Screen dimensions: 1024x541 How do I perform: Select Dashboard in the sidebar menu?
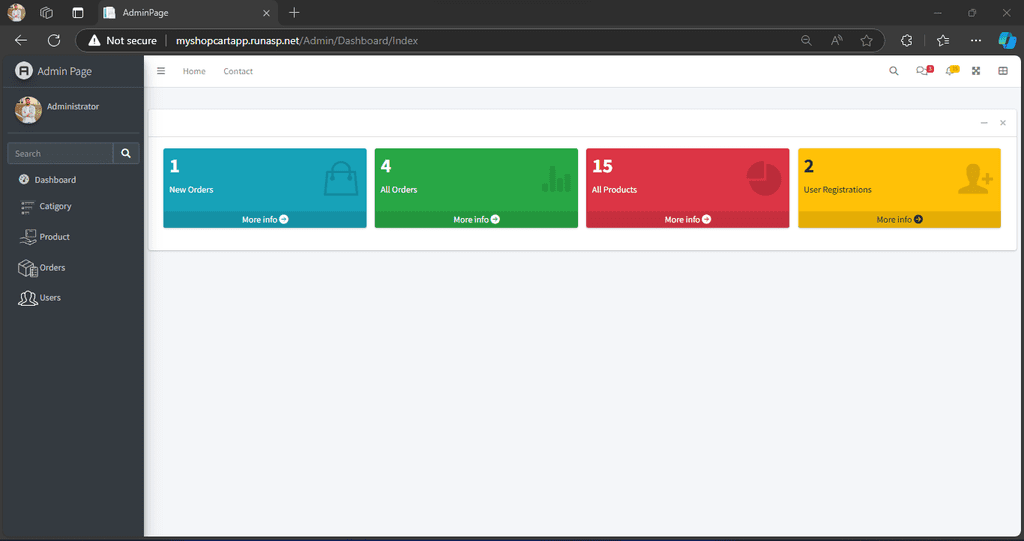pos(56,180)
